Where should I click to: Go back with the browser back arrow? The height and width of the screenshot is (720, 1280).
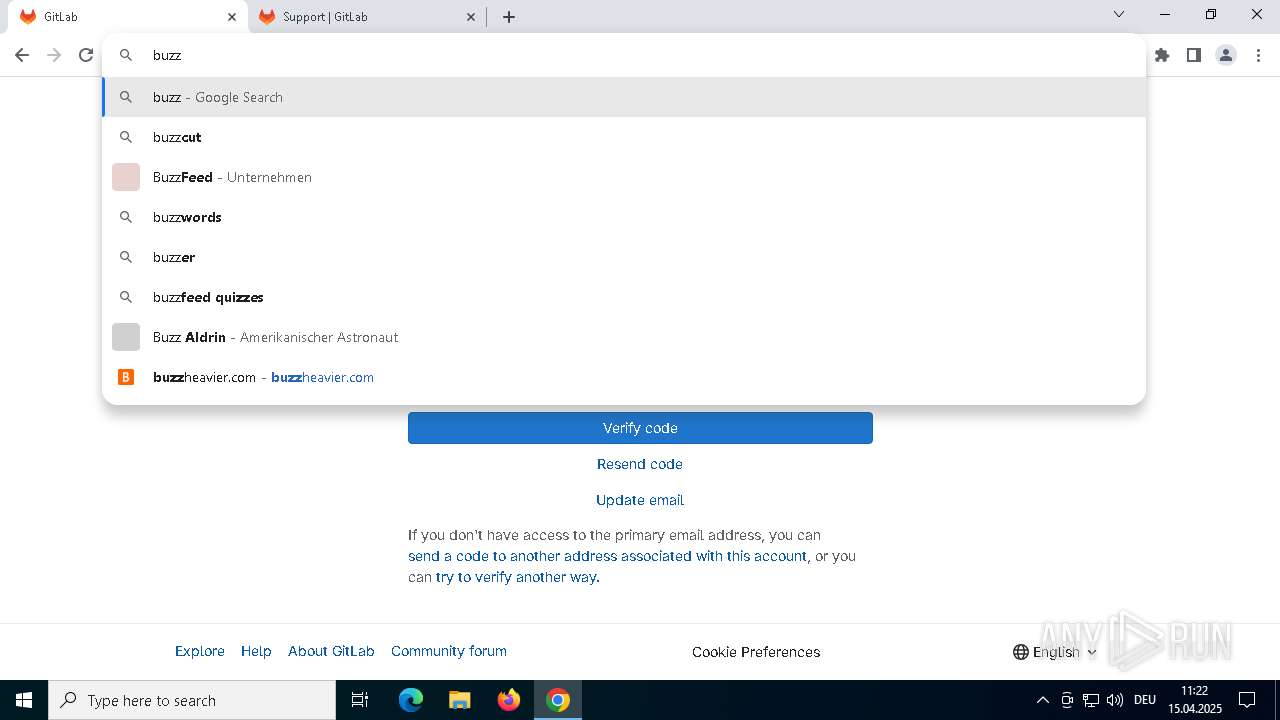[x=22, y=55]
